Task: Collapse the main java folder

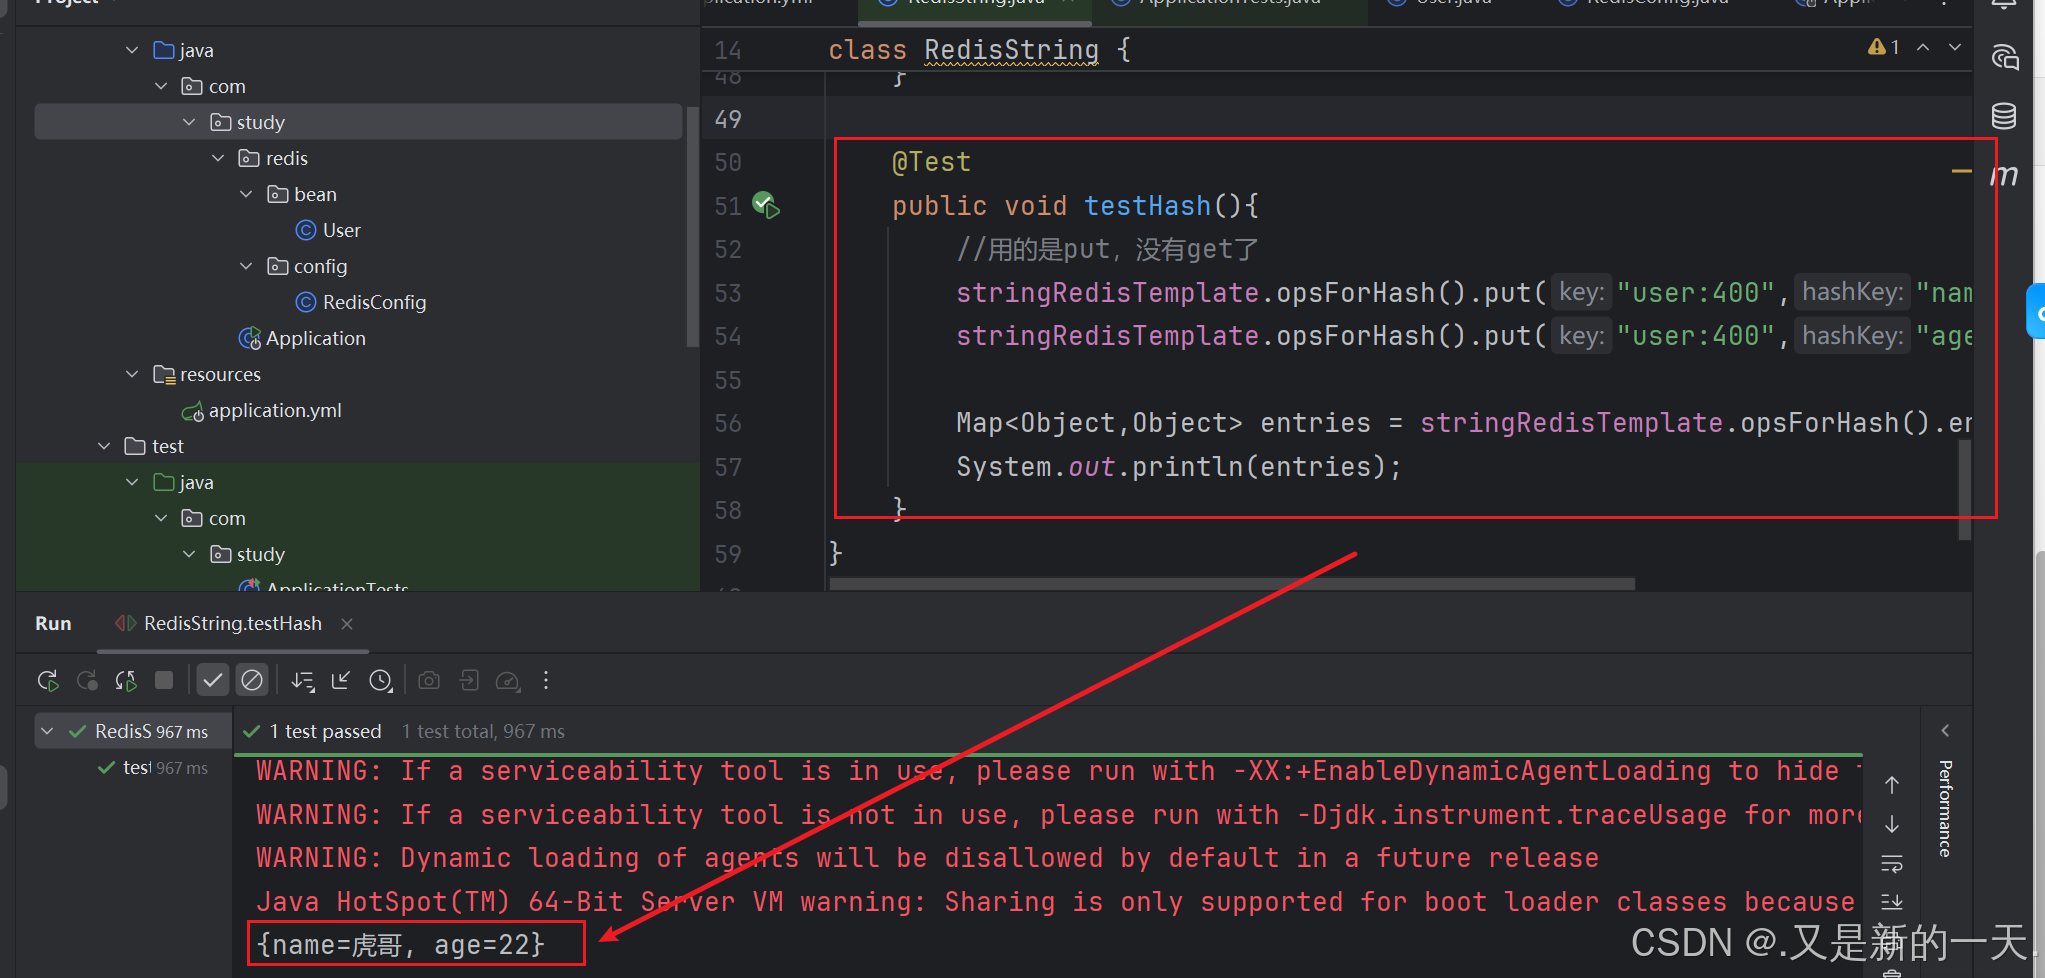Action: click(132, 50)
